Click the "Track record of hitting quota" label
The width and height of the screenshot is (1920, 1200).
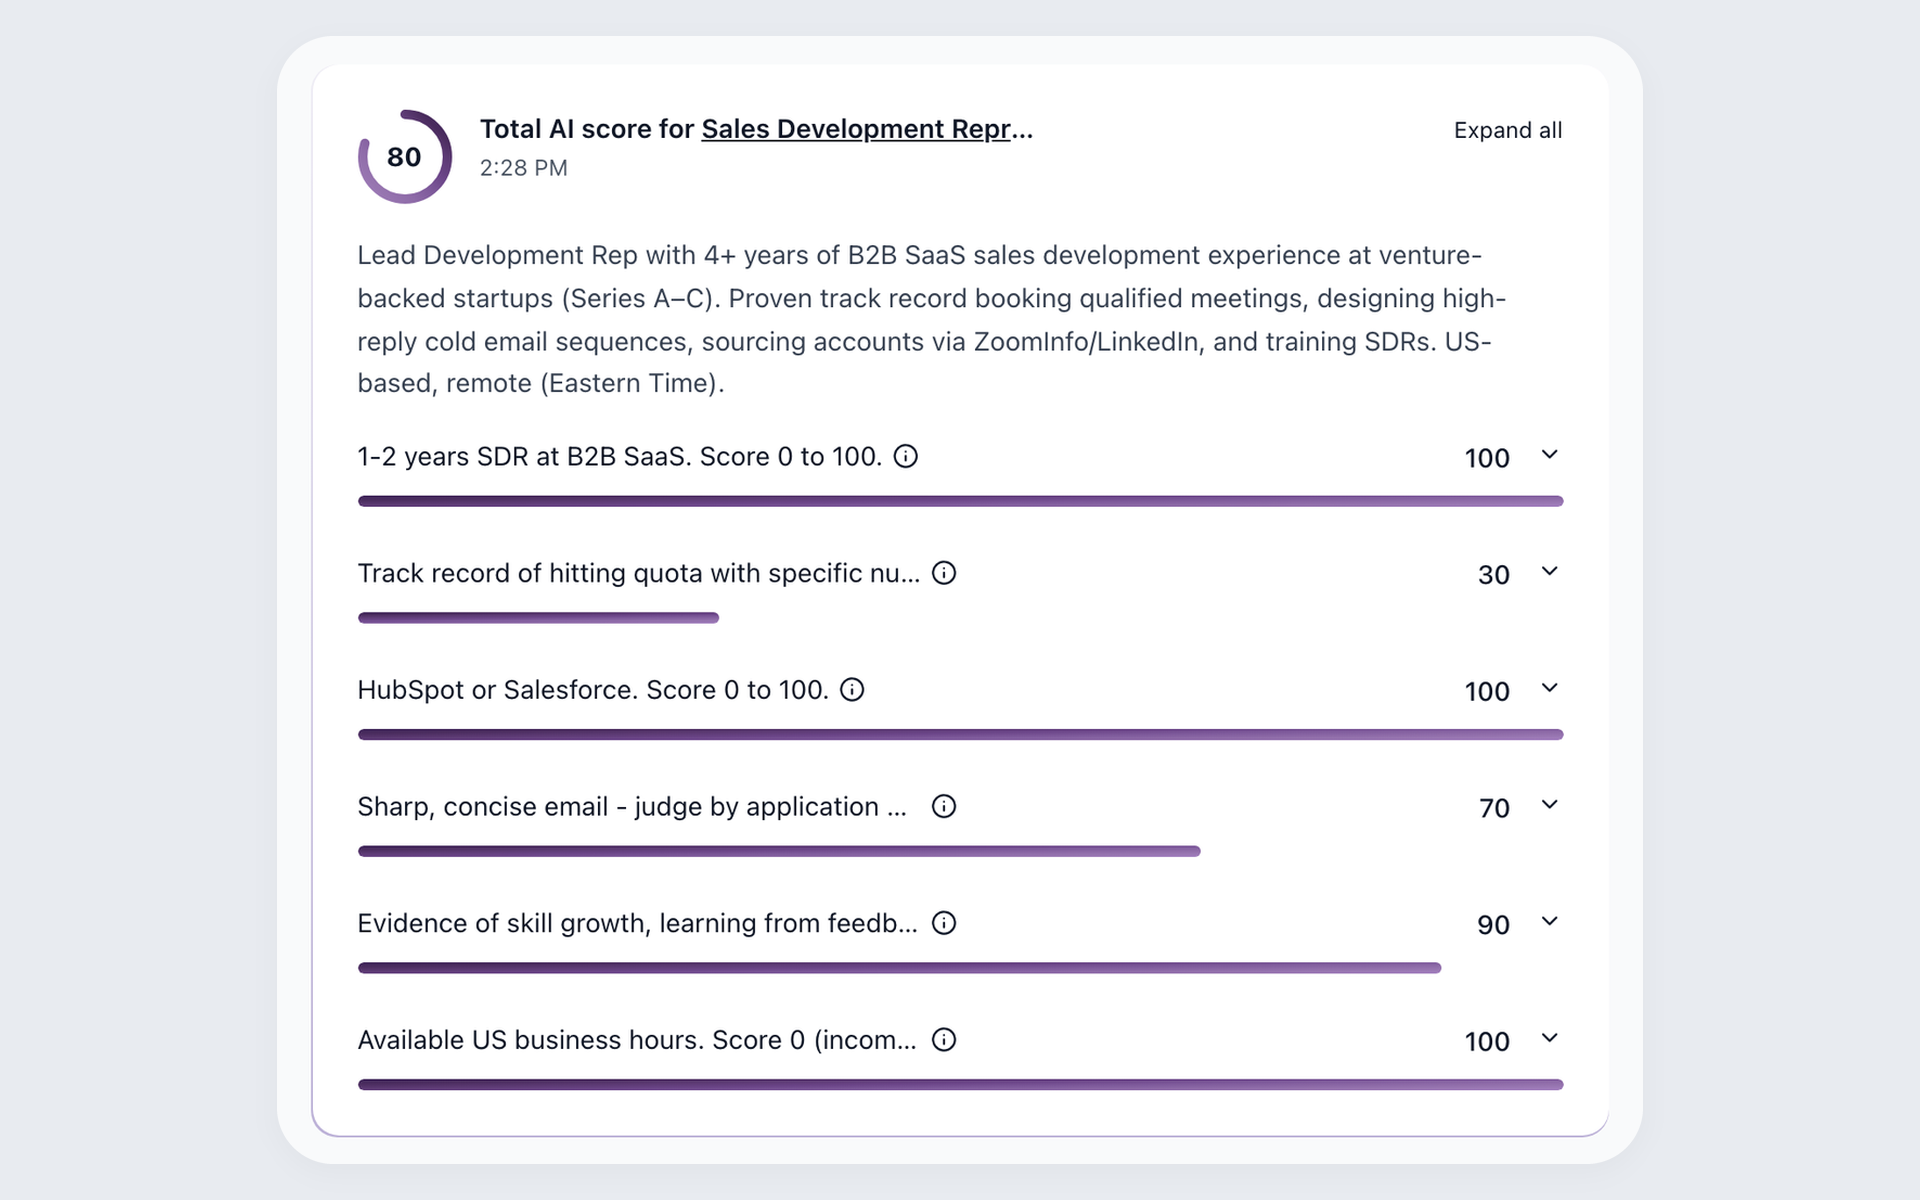pos(639,573)
